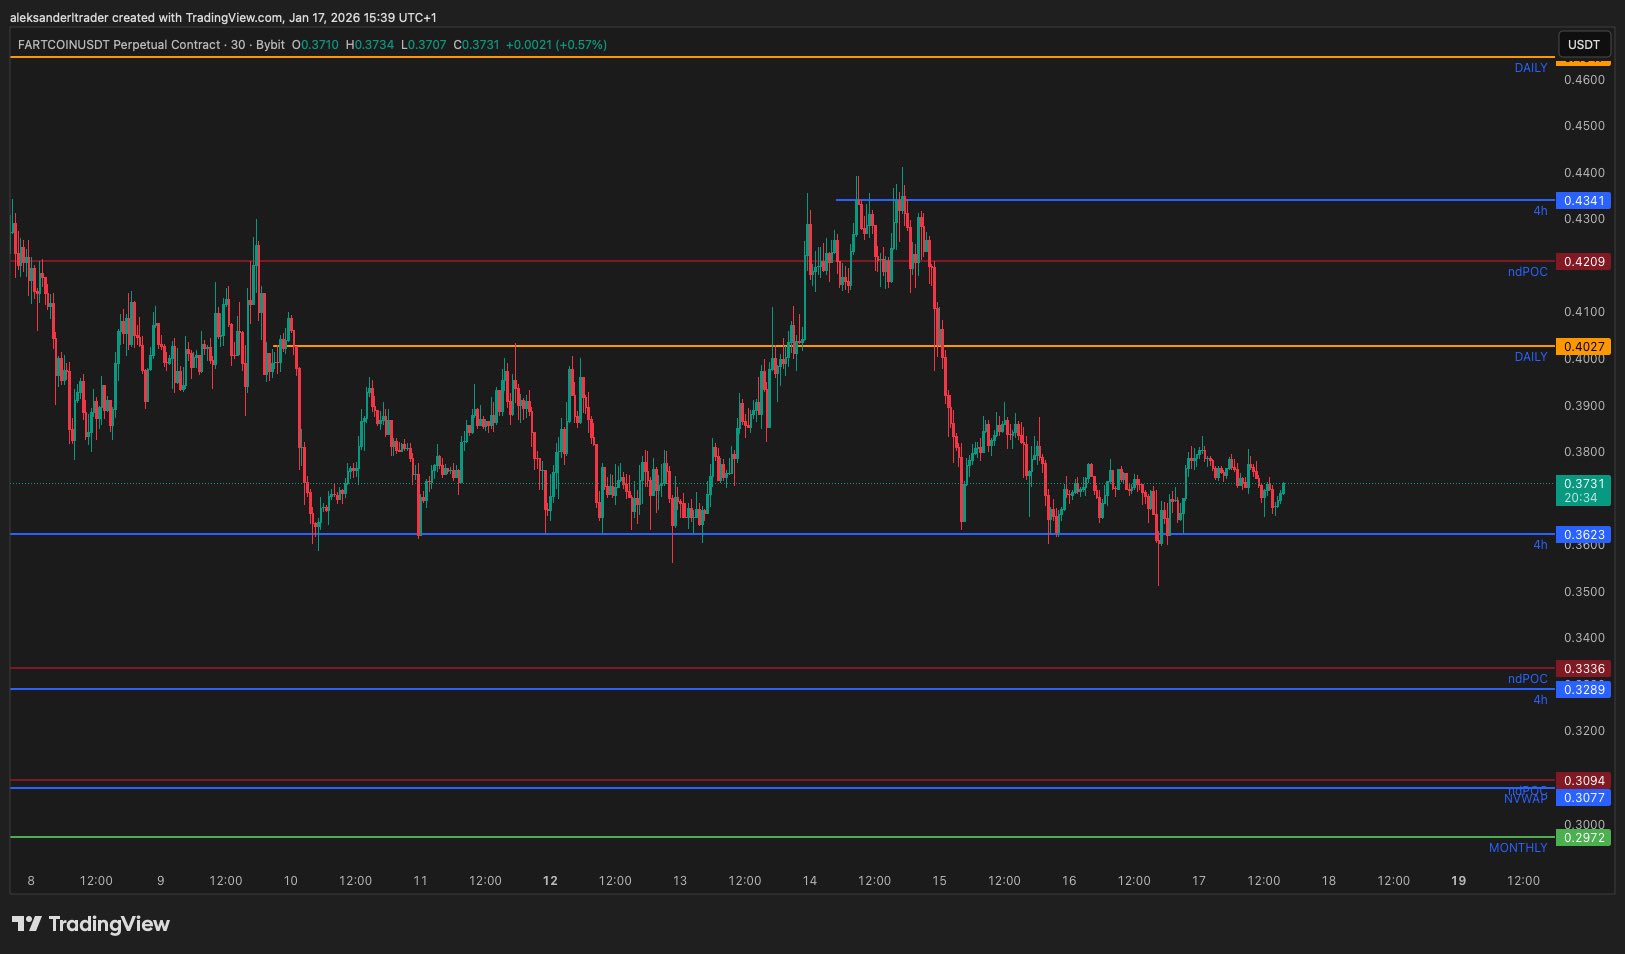The image size is (1625, 954).
Task: Click the MONTHLY line text label
Action: click(1517, 848)
